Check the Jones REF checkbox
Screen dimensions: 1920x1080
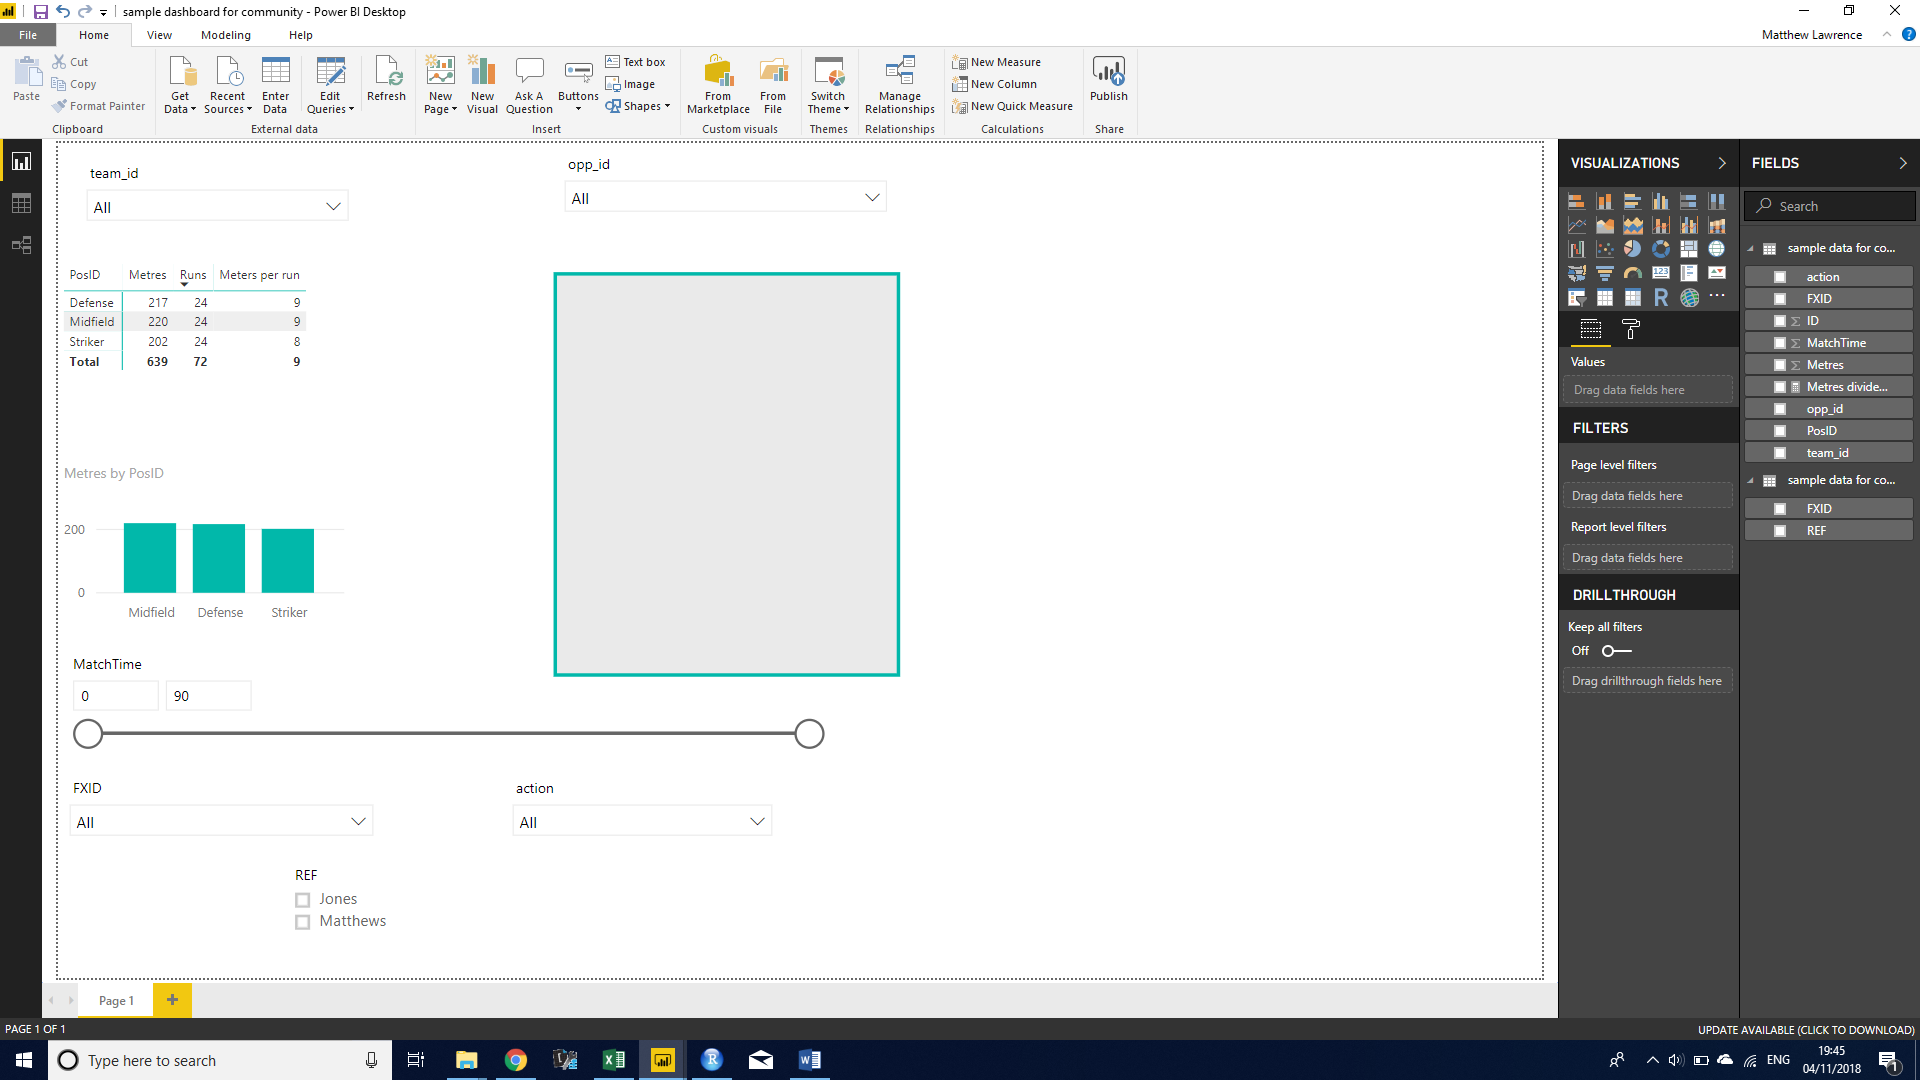(303, 900)
